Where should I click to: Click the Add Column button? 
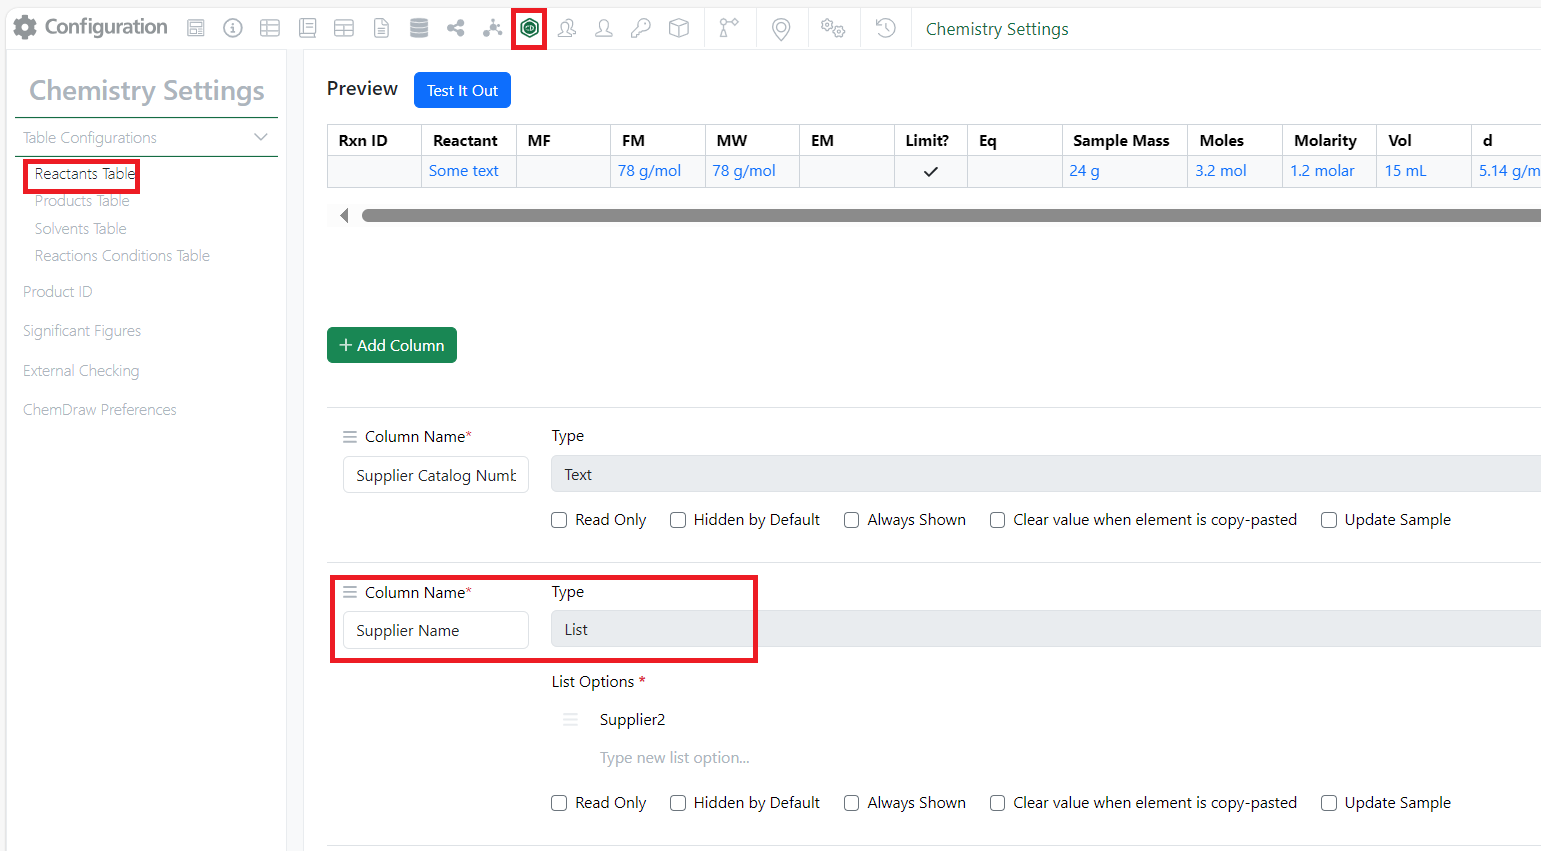[x=391, y=344]
